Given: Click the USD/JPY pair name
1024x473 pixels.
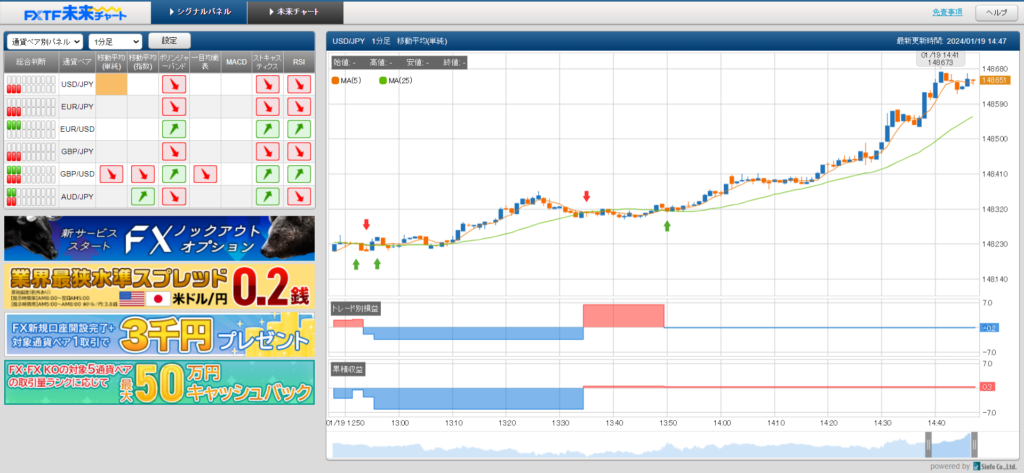Looking at the screenshot, I should [77, 84].
